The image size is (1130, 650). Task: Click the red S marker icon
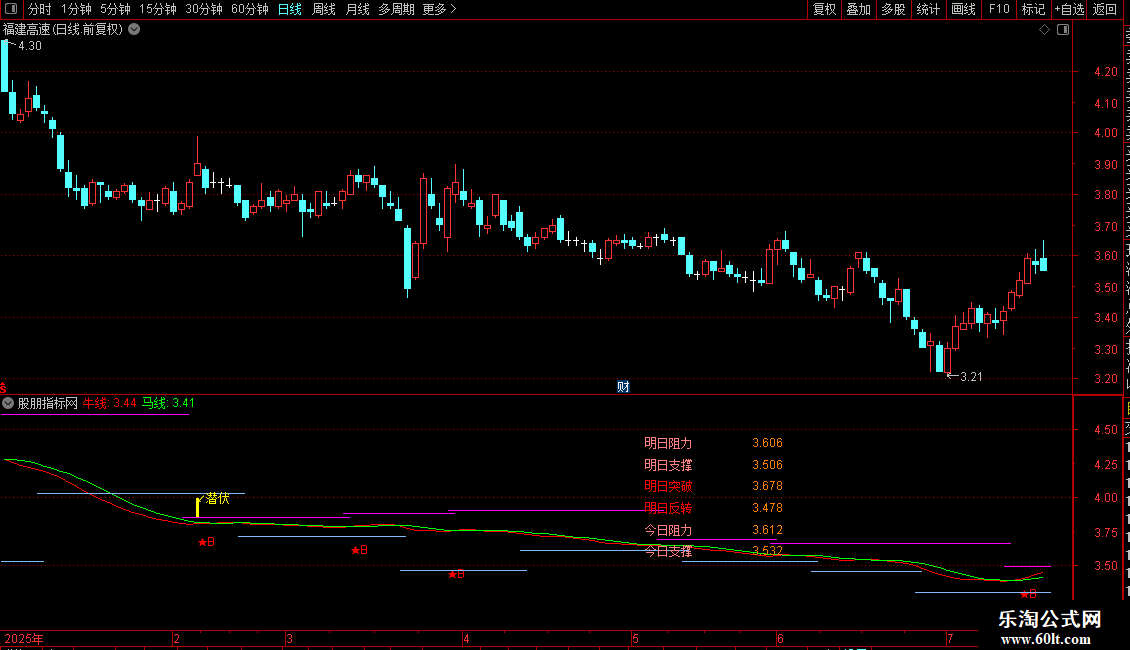pos(3,388)
